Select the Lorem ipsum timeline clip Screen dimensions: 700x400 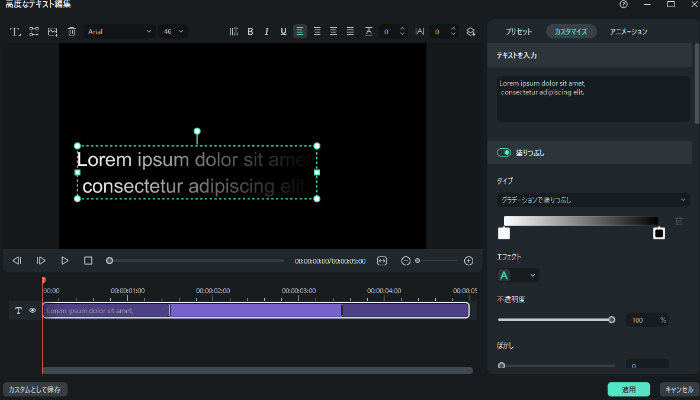click(256, 310)
